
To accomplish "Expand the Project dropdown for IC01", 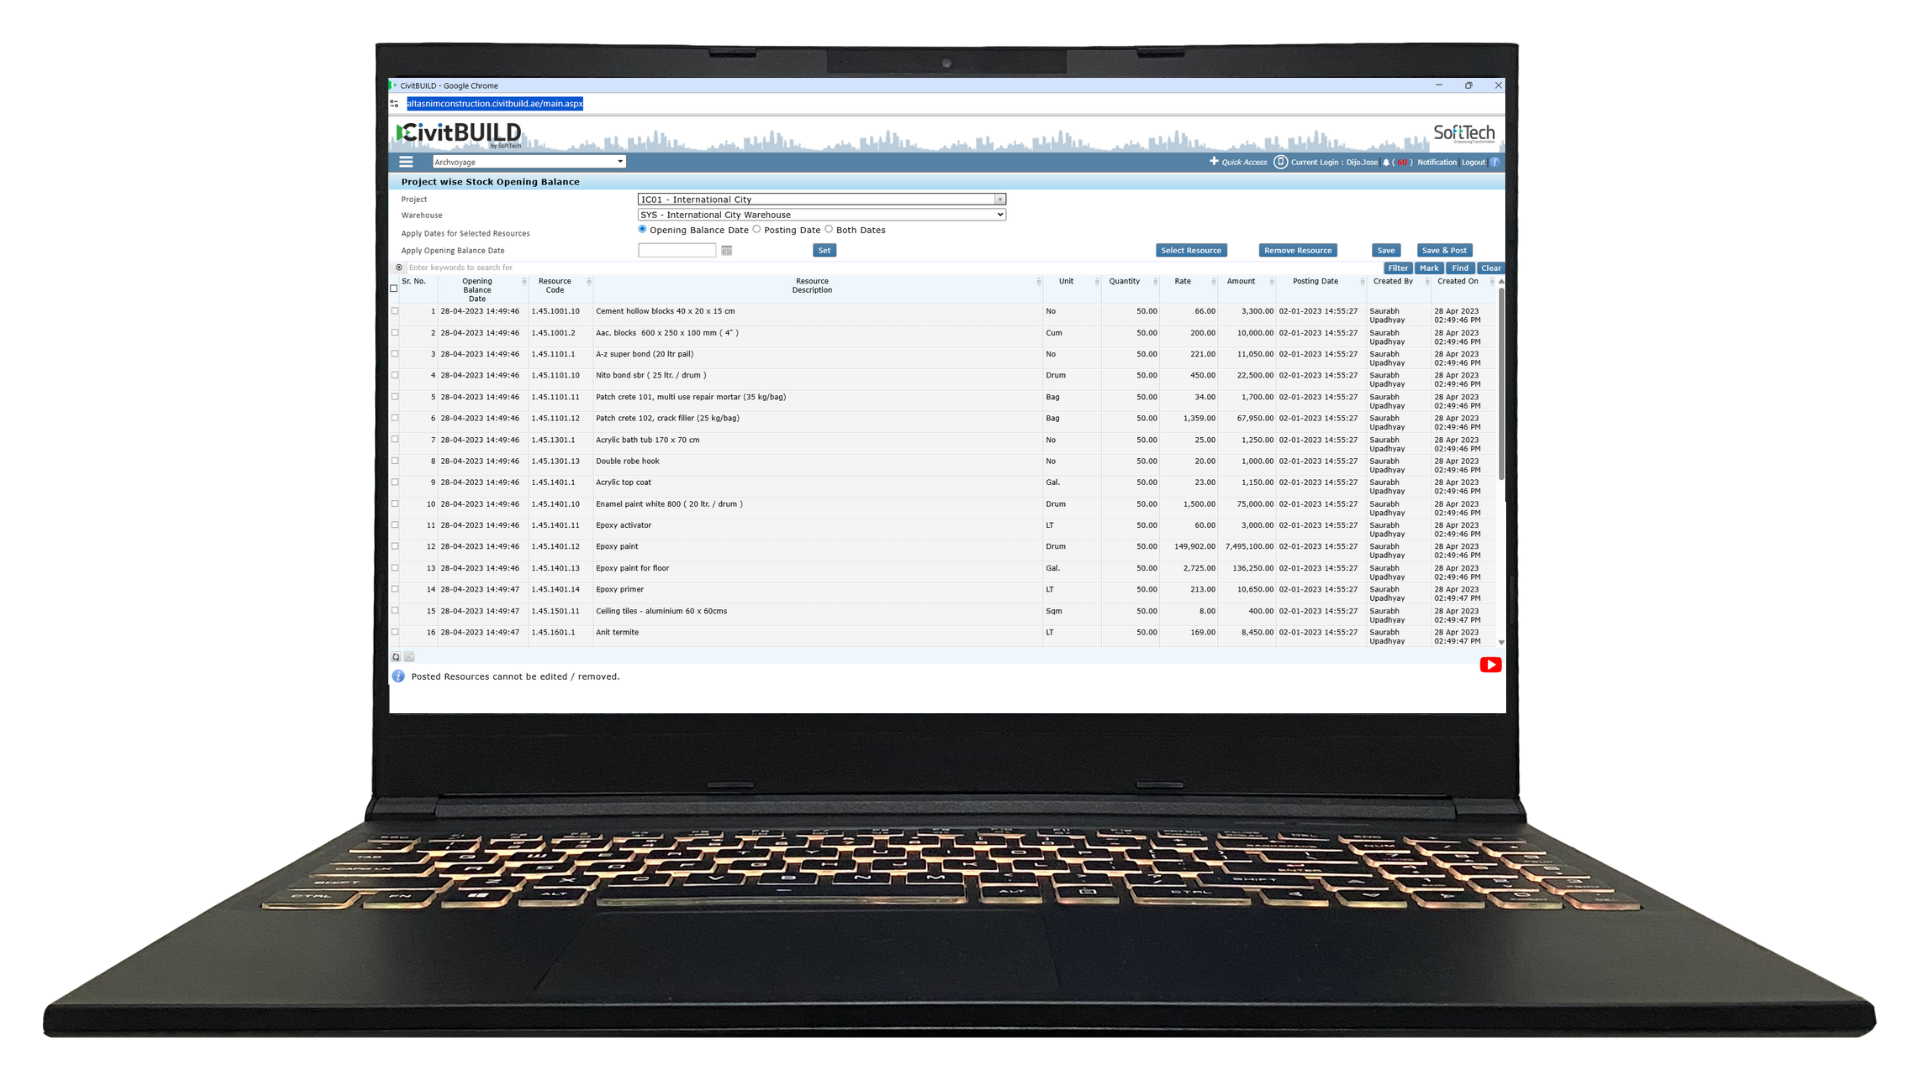I will click(x=999, y=199).
